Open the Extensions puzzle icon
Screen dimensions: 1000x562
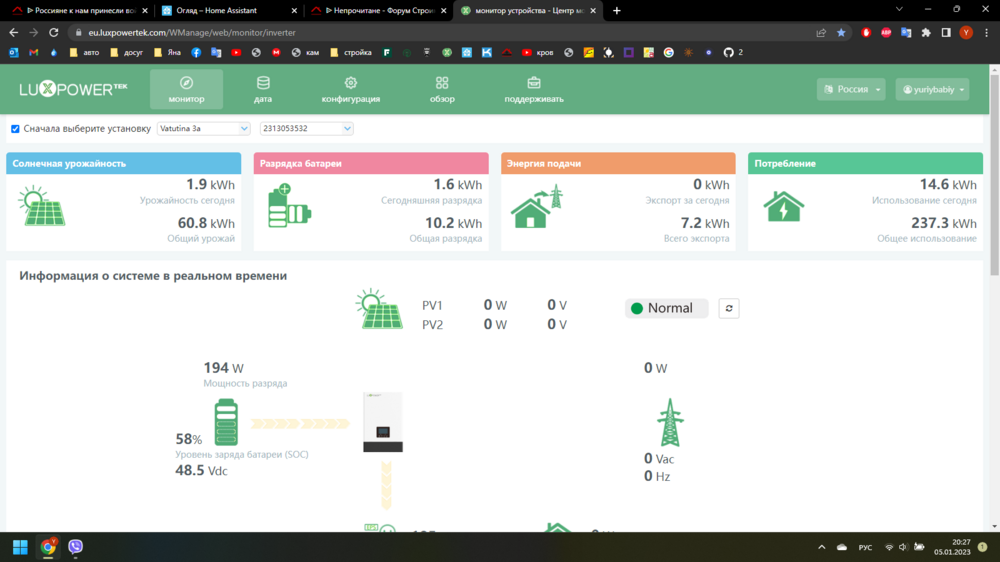(926, 33)
